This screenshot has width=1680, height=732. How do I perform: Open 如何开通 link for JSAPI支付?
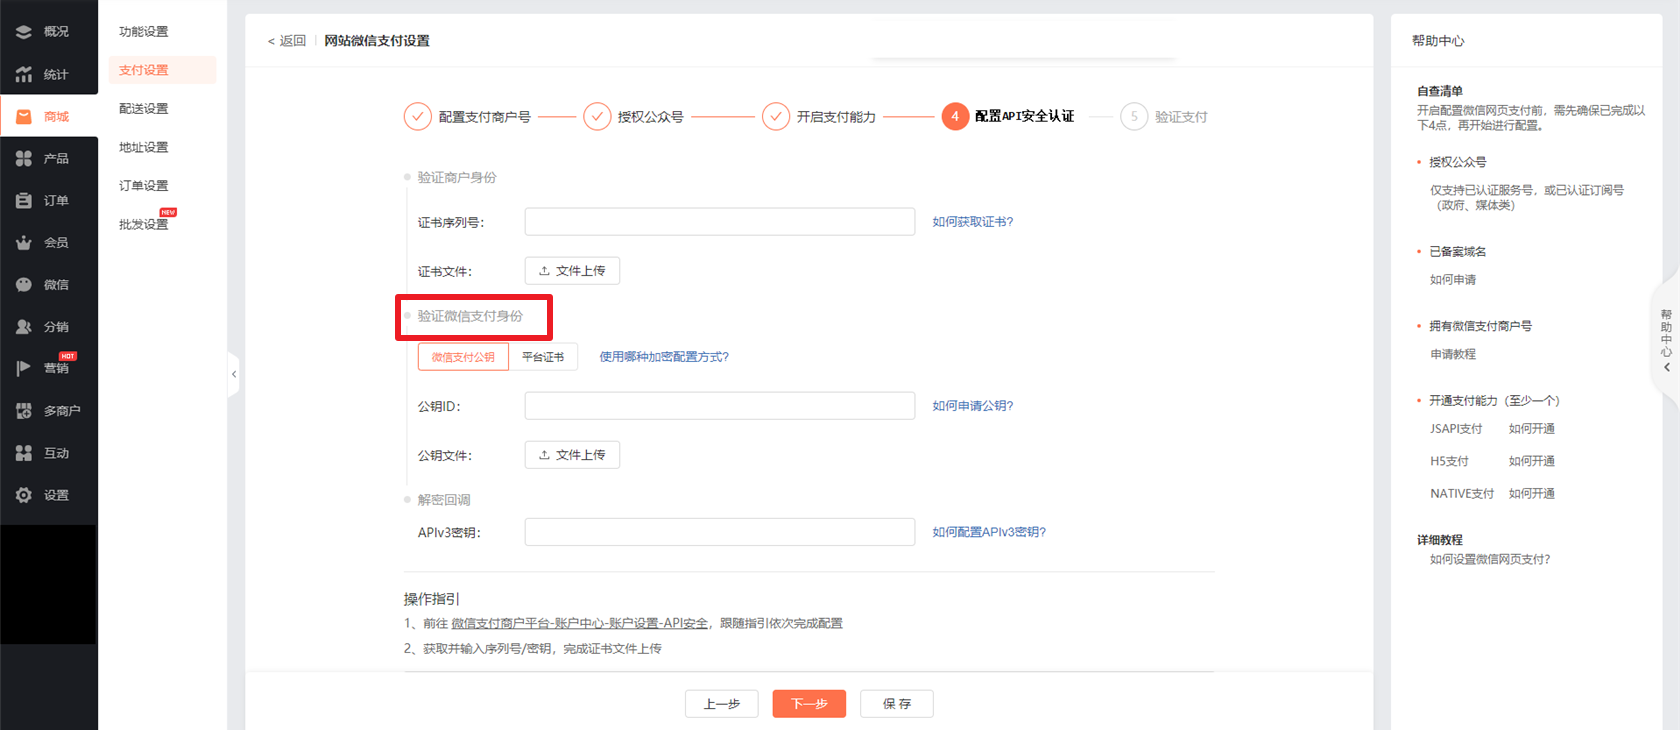[x=1532, y=429]
